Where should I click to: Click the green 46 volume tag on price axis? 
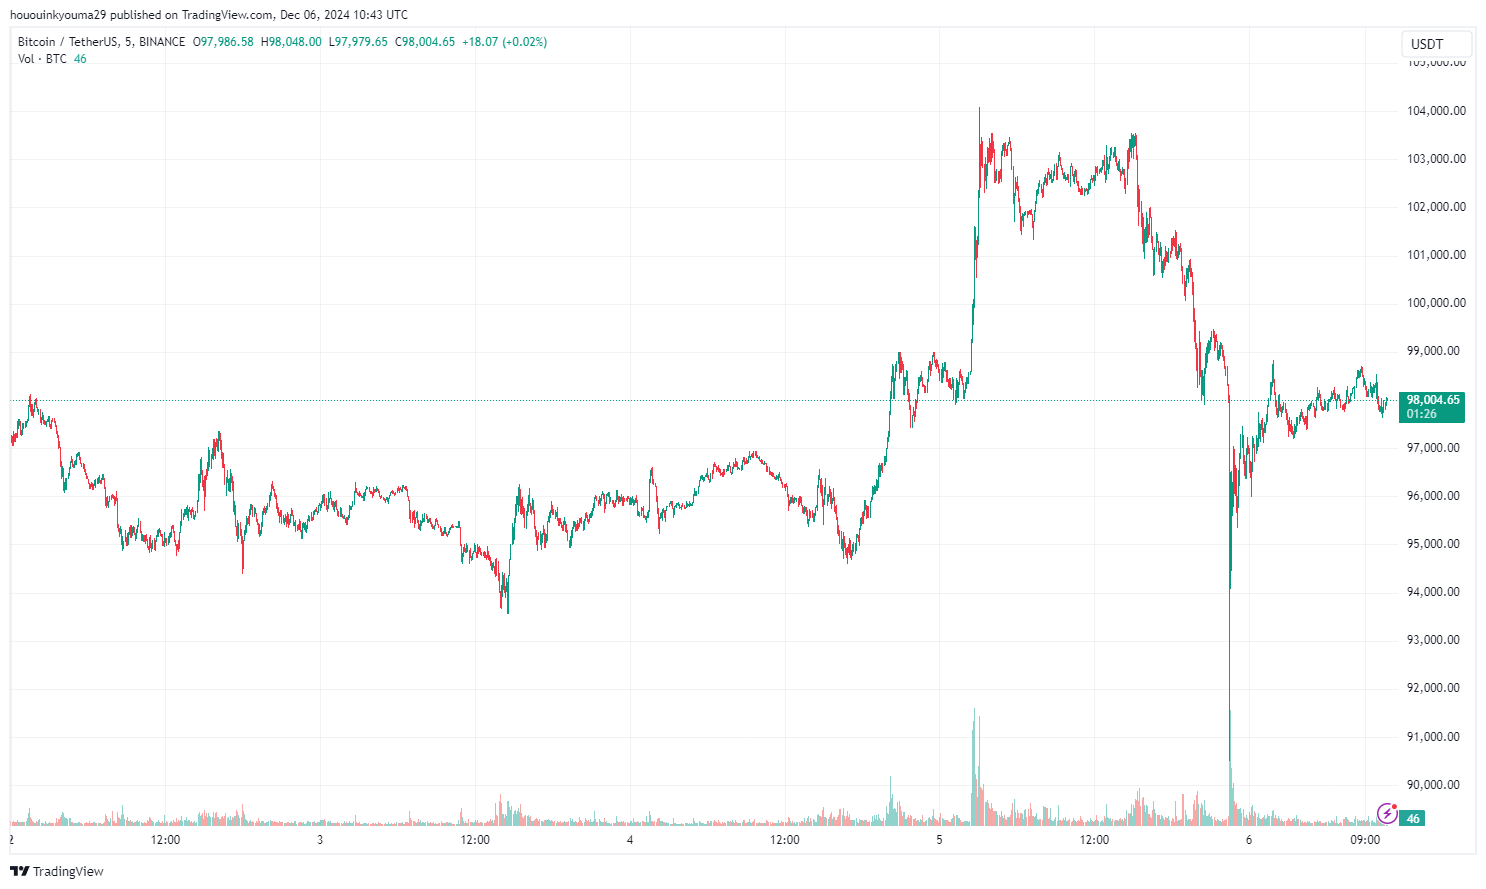1413,818
